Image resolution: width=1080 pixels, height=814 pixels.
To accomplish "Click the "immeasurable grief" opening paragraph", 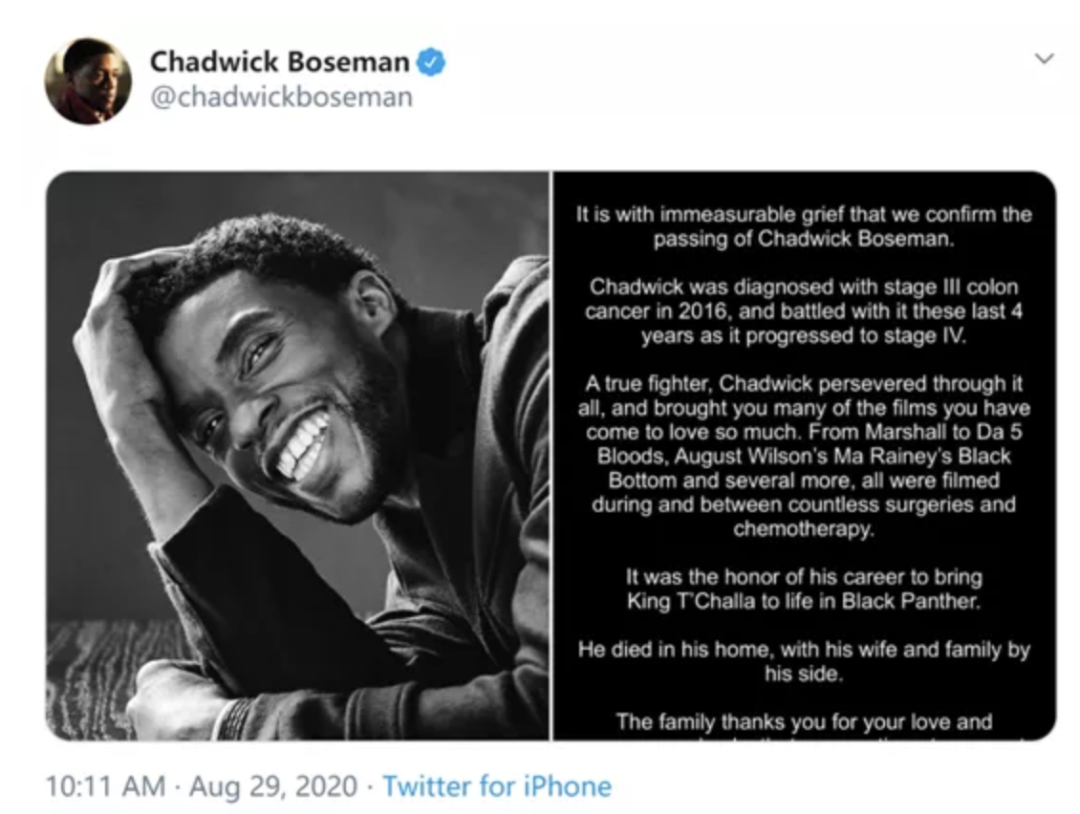I will [x=803, y=227].
